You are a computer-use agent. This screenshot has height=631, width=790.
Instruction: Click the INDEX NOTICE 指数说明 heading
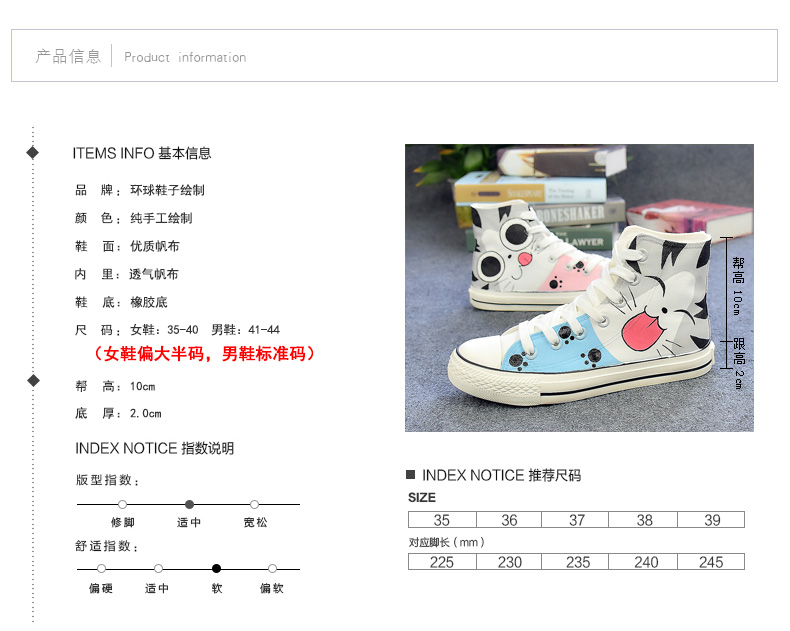tap(155, 448)
